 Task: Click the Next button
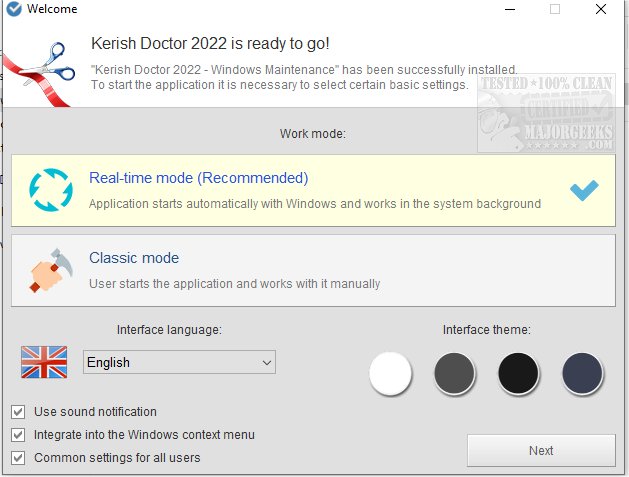[541, 451]
